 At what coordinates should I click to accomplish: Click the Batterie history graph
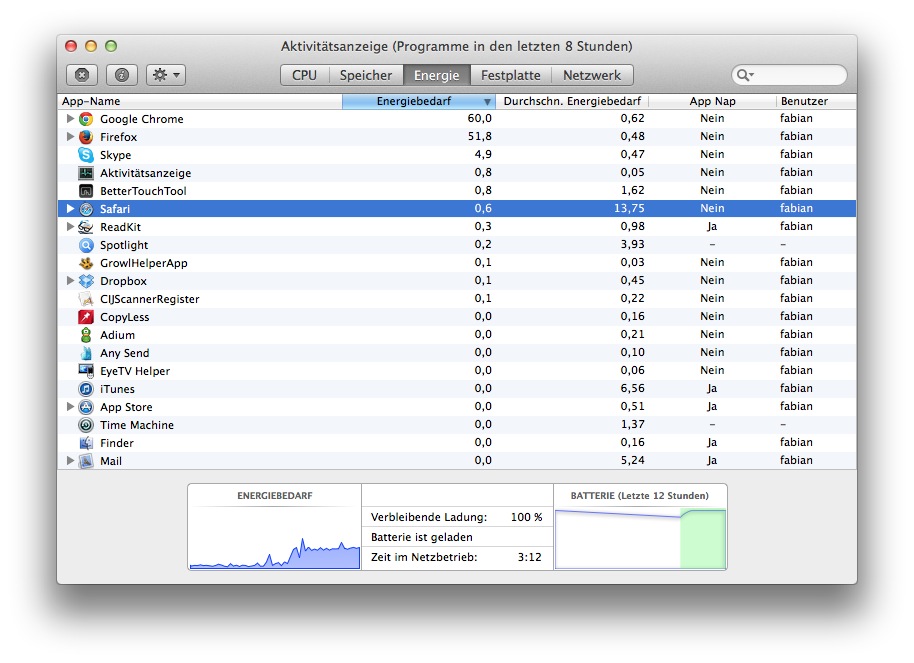640,537
